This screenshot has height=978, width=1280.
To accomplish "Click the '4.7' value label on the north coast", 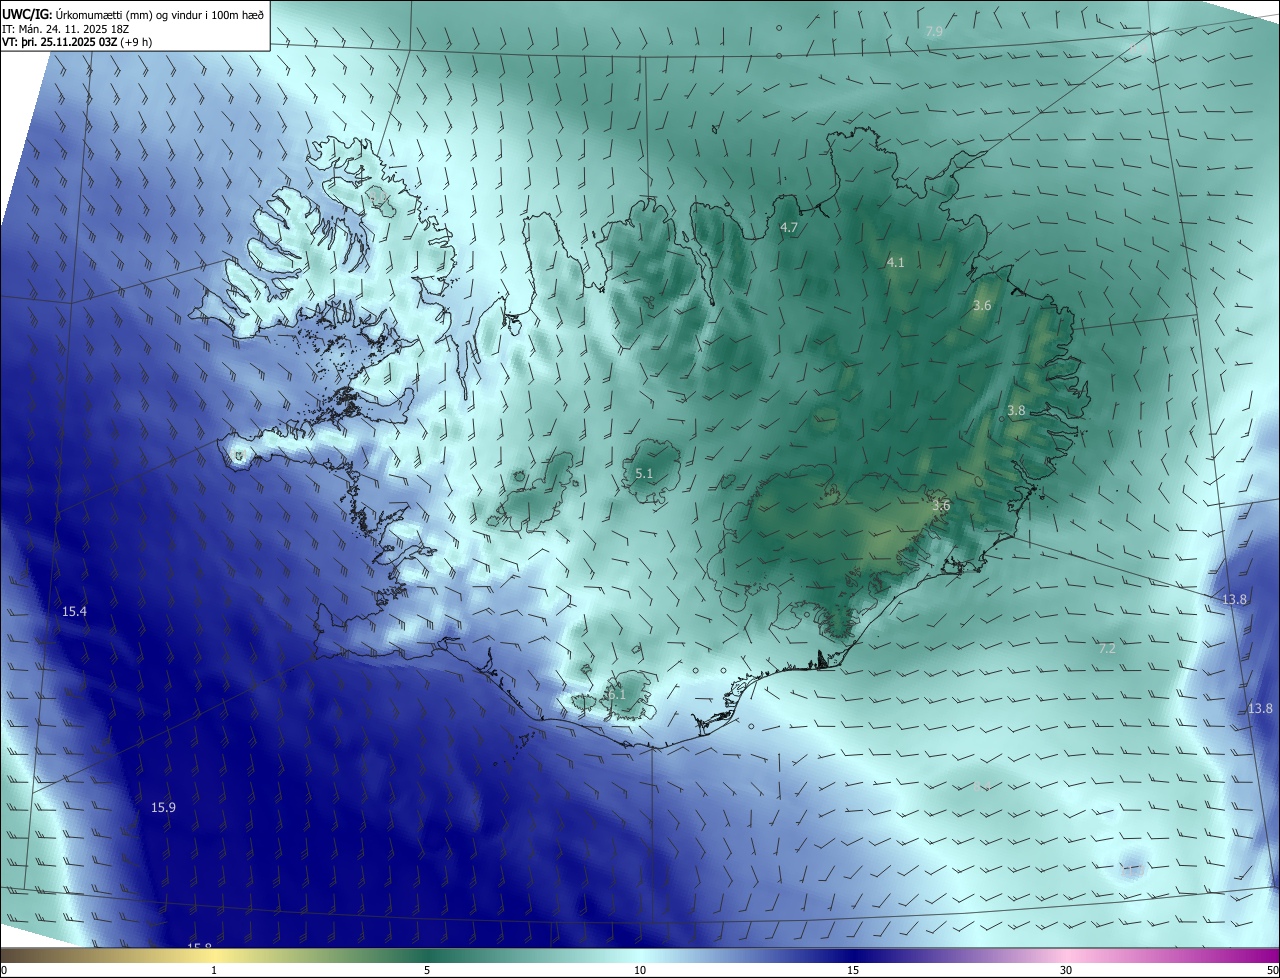I will 789,228.
